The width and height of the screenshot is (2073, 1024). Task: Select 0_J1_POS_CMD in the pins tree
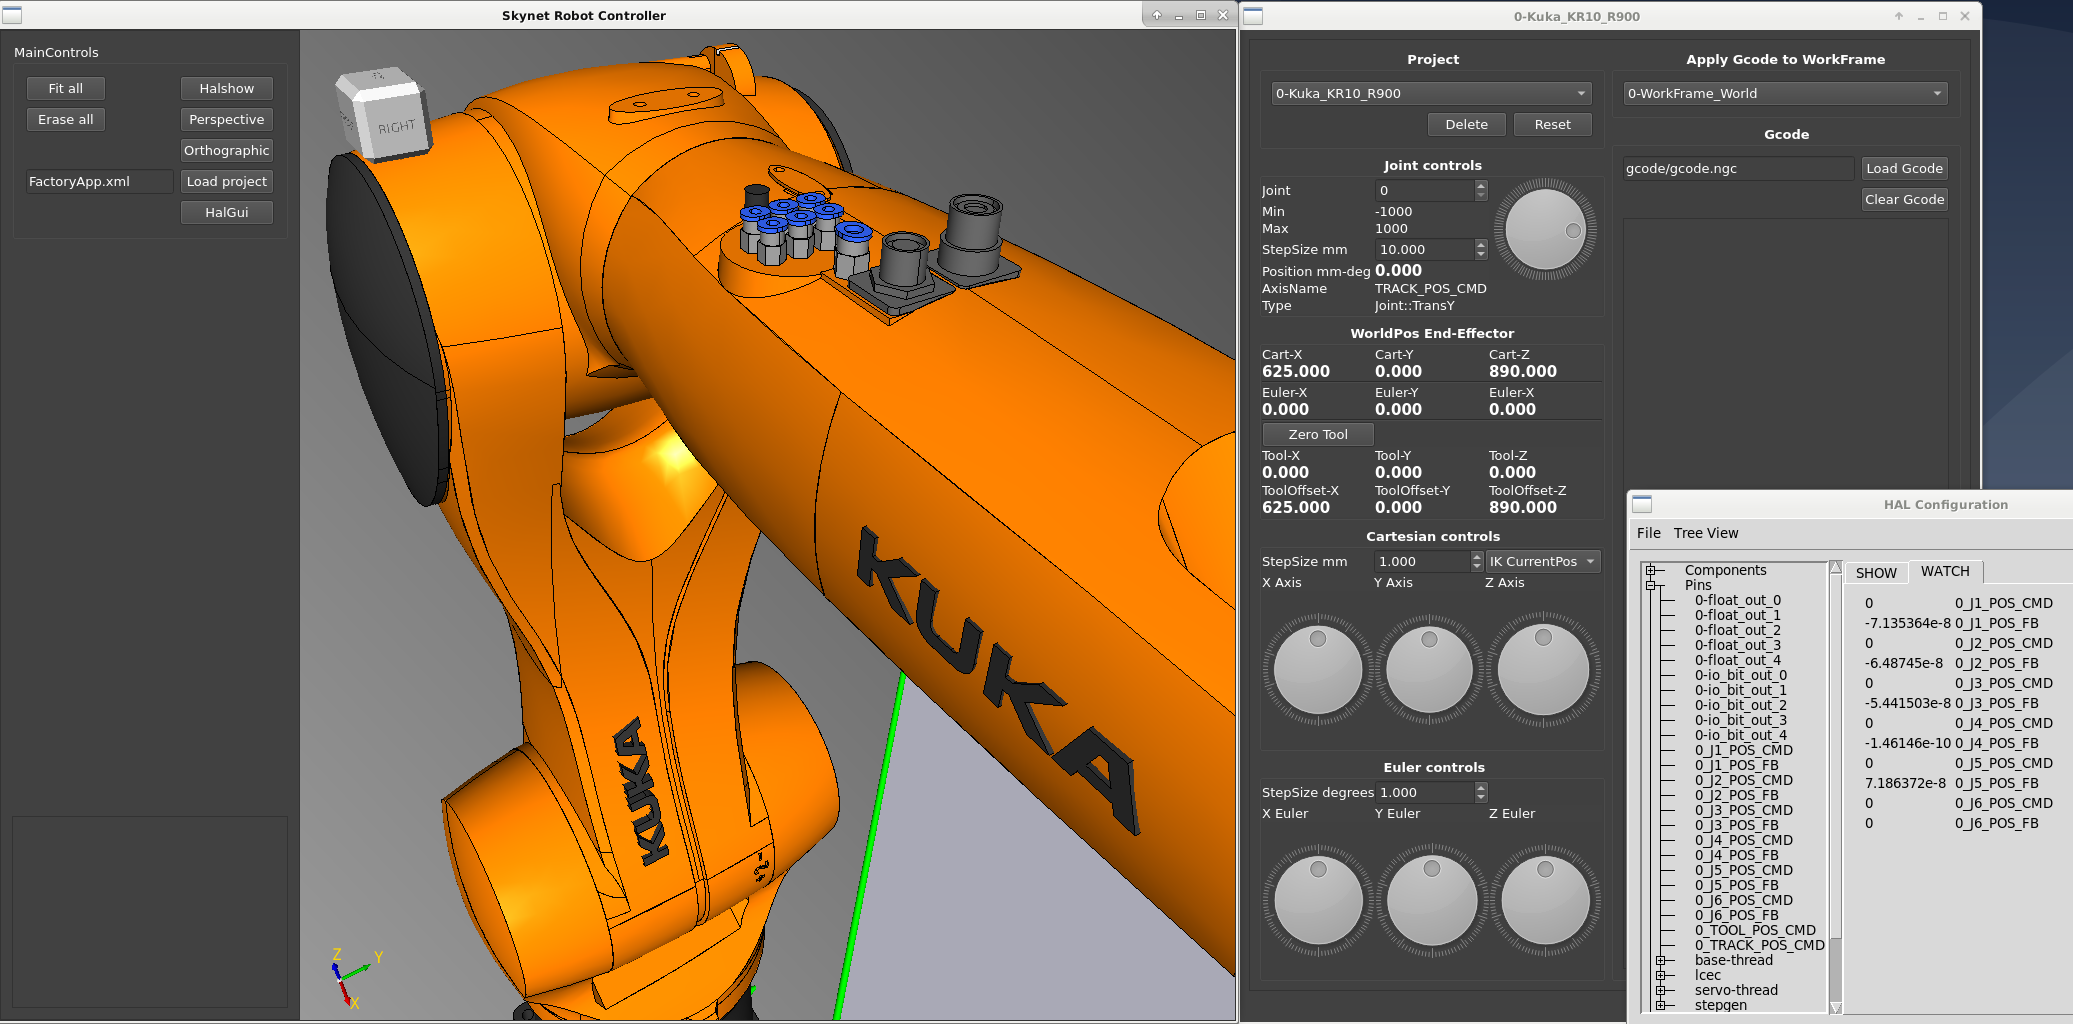click(x=1744, y=750)
